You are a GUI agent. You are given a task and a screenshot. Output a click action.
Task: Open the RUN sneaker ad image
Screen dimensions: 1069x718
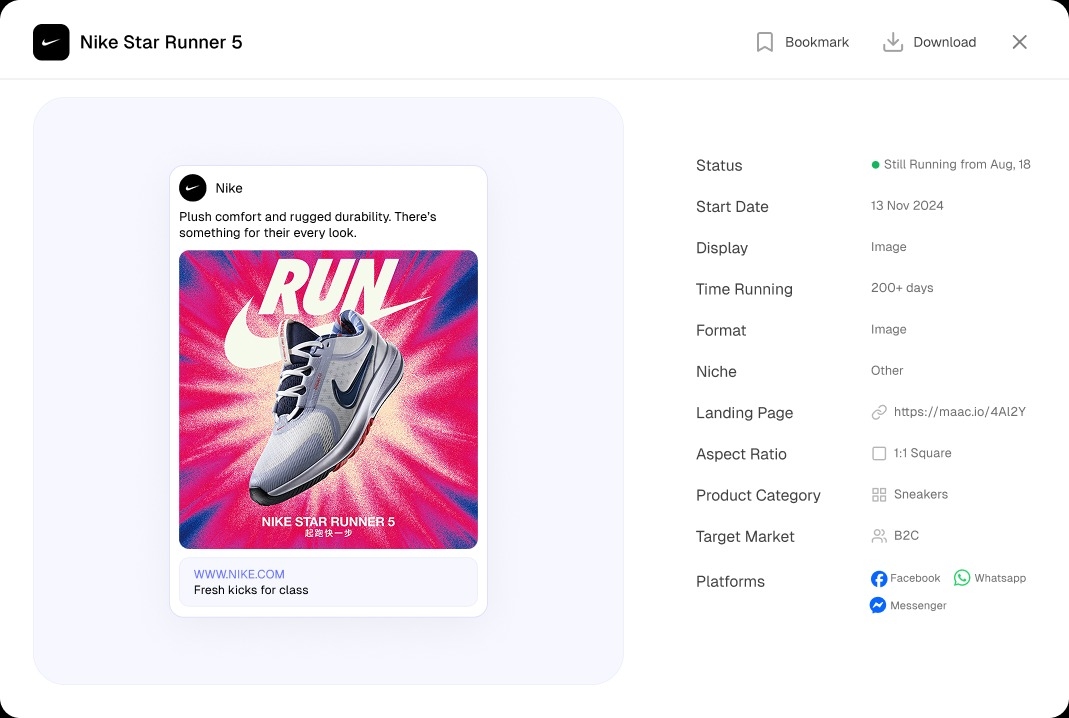pos(328,399)
